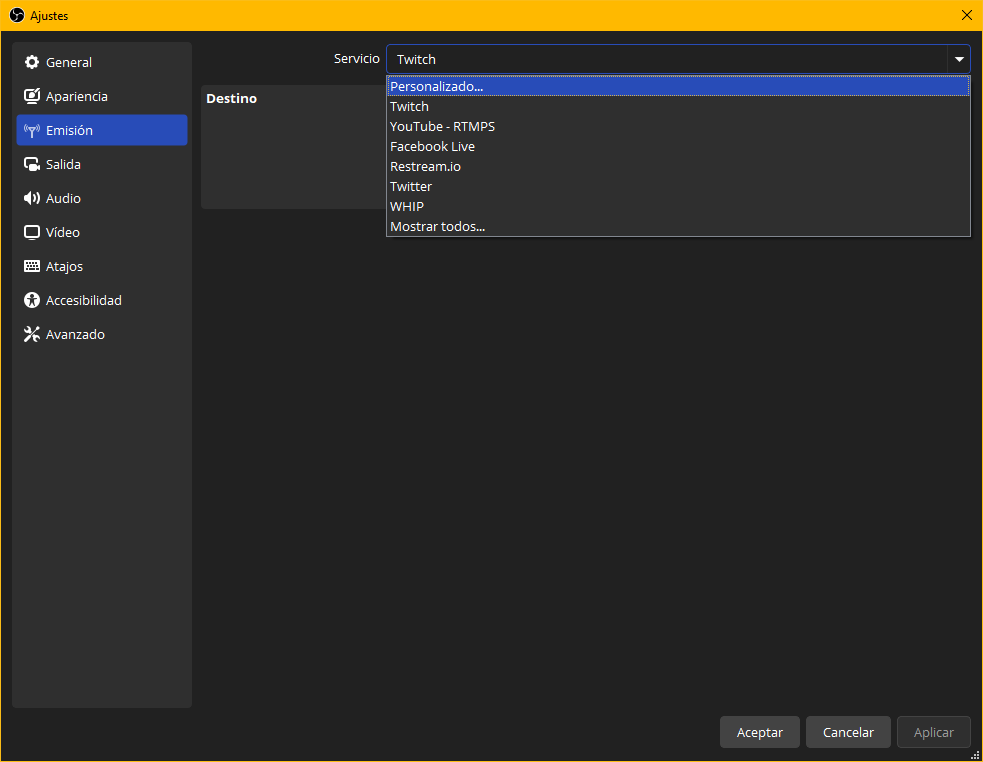
Task: Go to Salida settings label
Action: coord(63,164)
